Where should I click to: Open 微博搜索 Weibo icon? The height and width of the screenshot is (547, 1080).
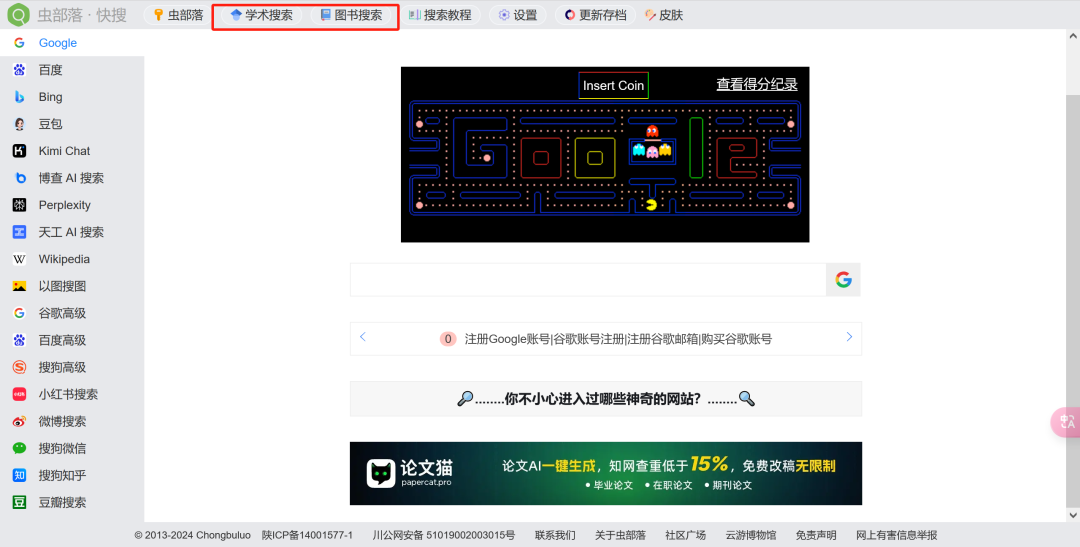click(x=19, y=421)
